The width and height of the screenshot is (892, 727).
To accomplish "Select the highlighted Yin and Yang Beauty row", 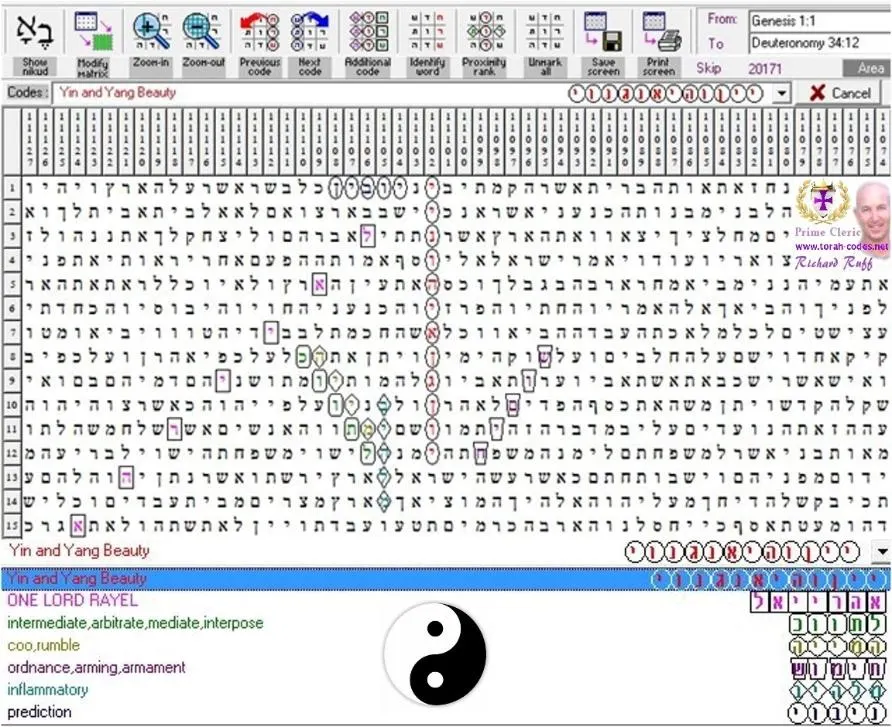I will (445, 579).
